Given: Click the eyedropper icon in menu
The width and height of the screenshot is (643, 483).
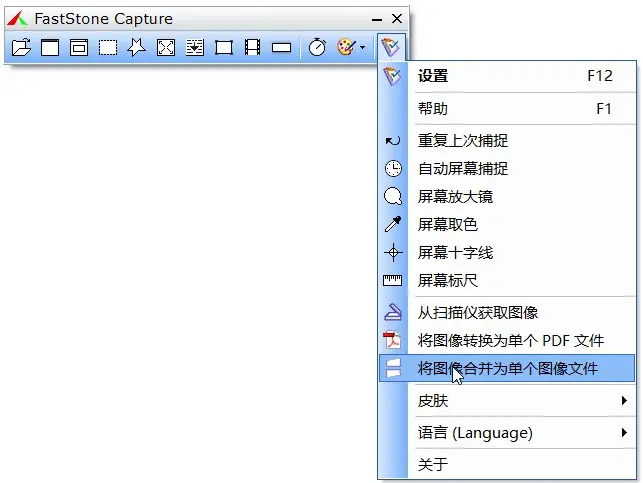Looking at the screenshot, I should pyautogui.click(x=393, y=224).
